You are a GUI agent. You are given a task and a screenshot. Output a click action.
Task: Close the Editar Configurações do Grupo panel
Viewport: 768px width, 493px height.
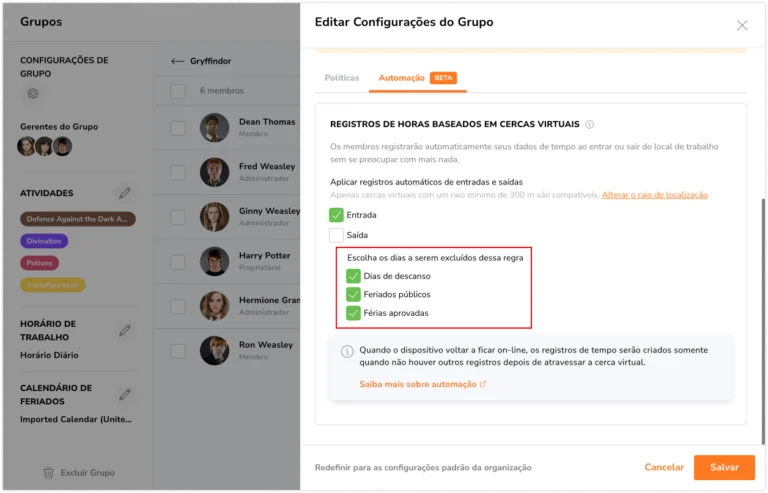click(x=741, y=25)
